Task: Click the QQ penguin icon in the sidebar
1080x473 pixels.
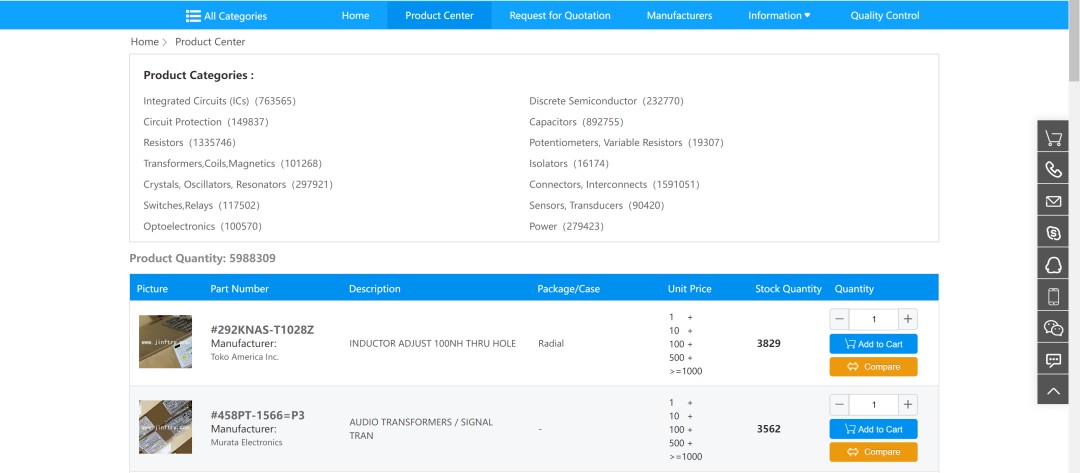Action: tap(1053, 265)
